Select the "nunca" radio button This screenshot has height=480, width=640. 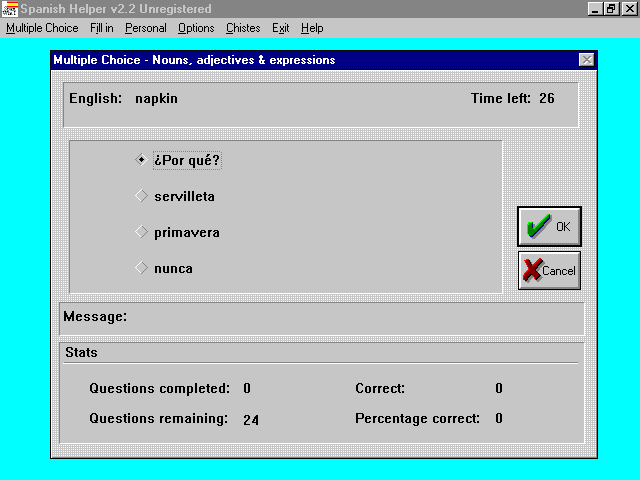pyautogui.click(x=141, y=268)
